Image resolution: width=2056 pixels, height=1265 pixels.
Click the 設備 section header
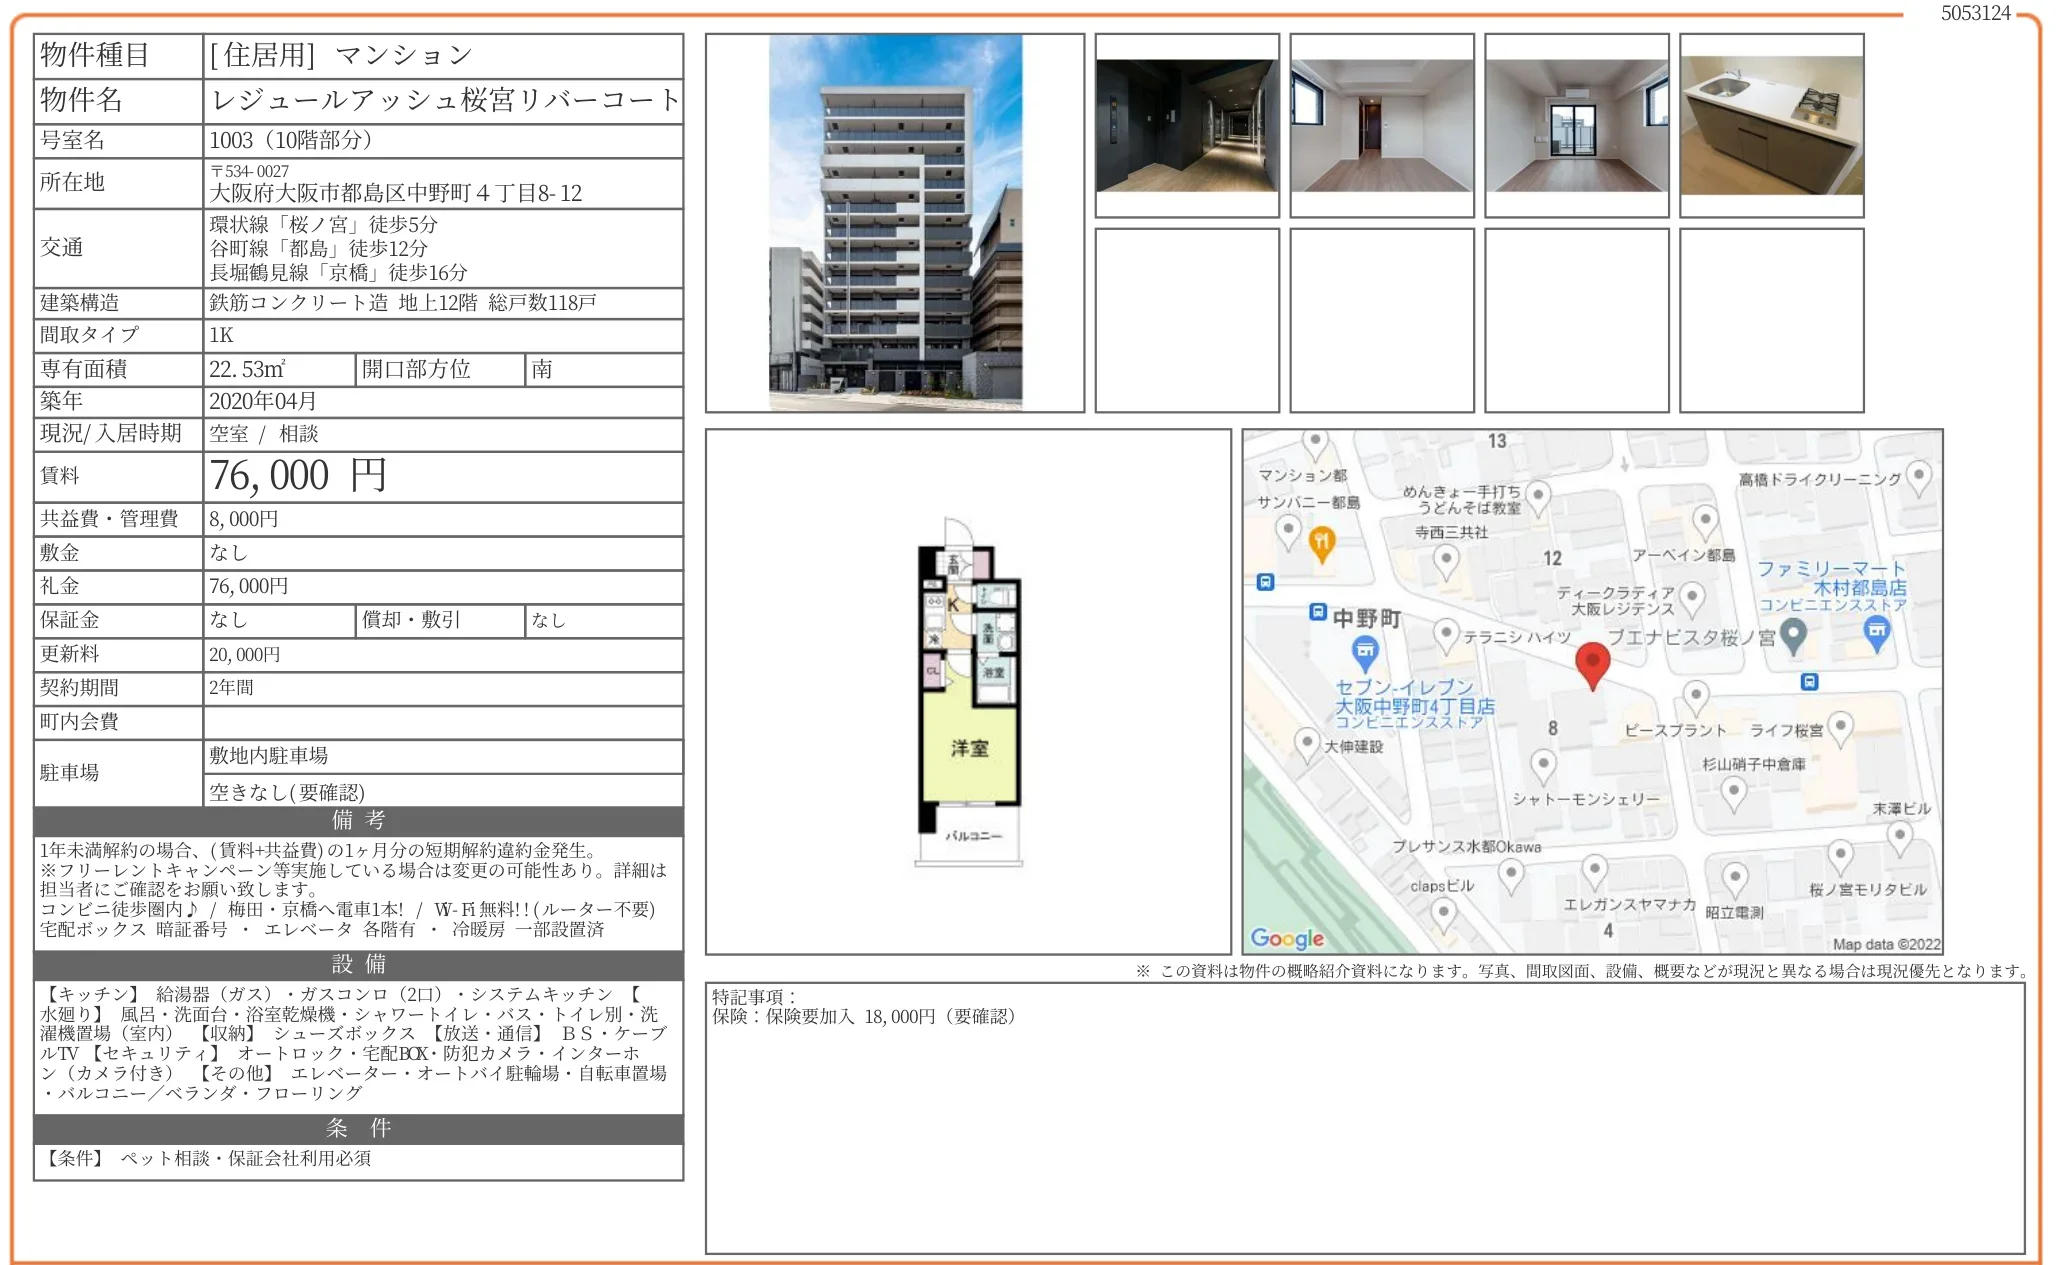[x=358, y=964]
